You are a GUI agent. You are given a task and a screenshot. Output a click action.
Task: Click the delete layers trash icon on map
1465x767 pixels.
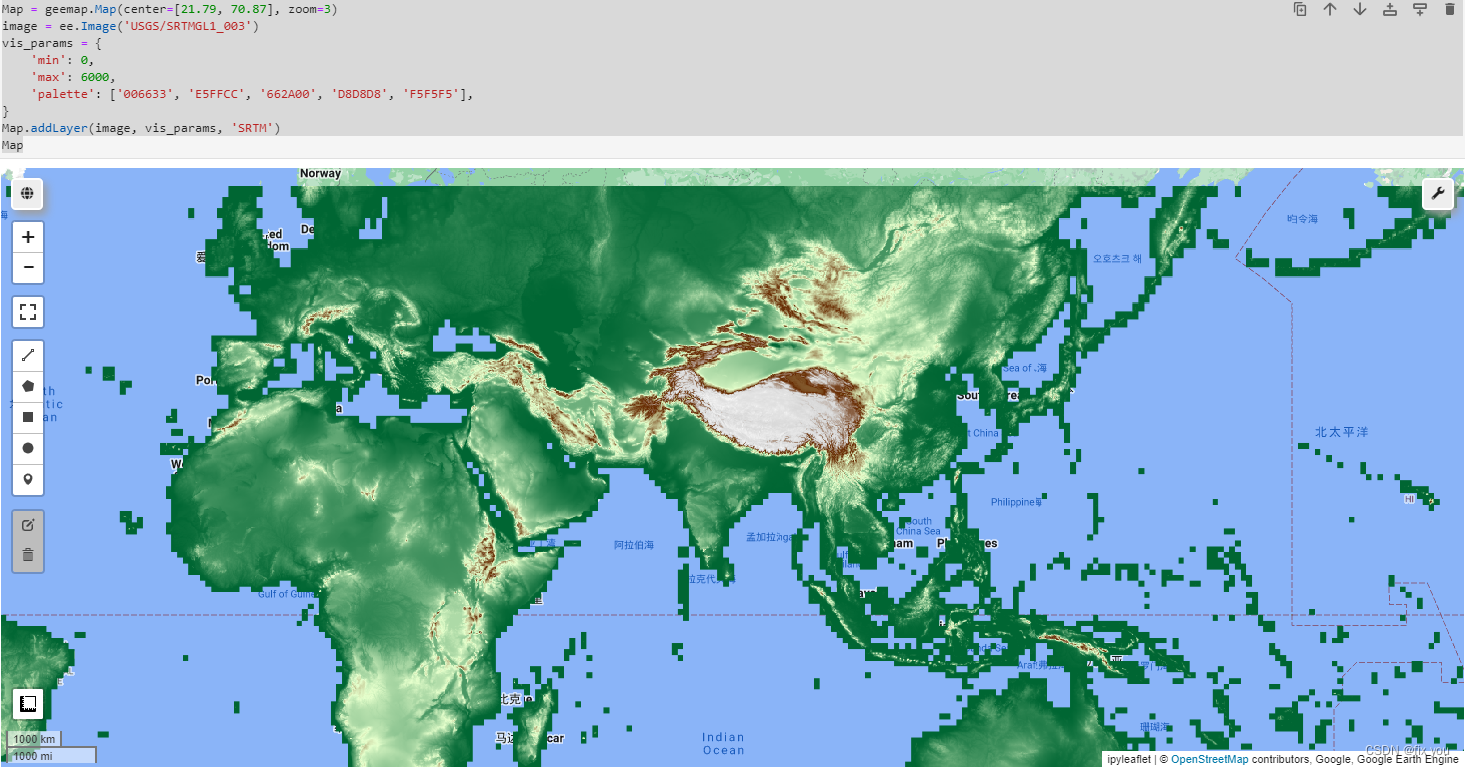pos(28,555)
